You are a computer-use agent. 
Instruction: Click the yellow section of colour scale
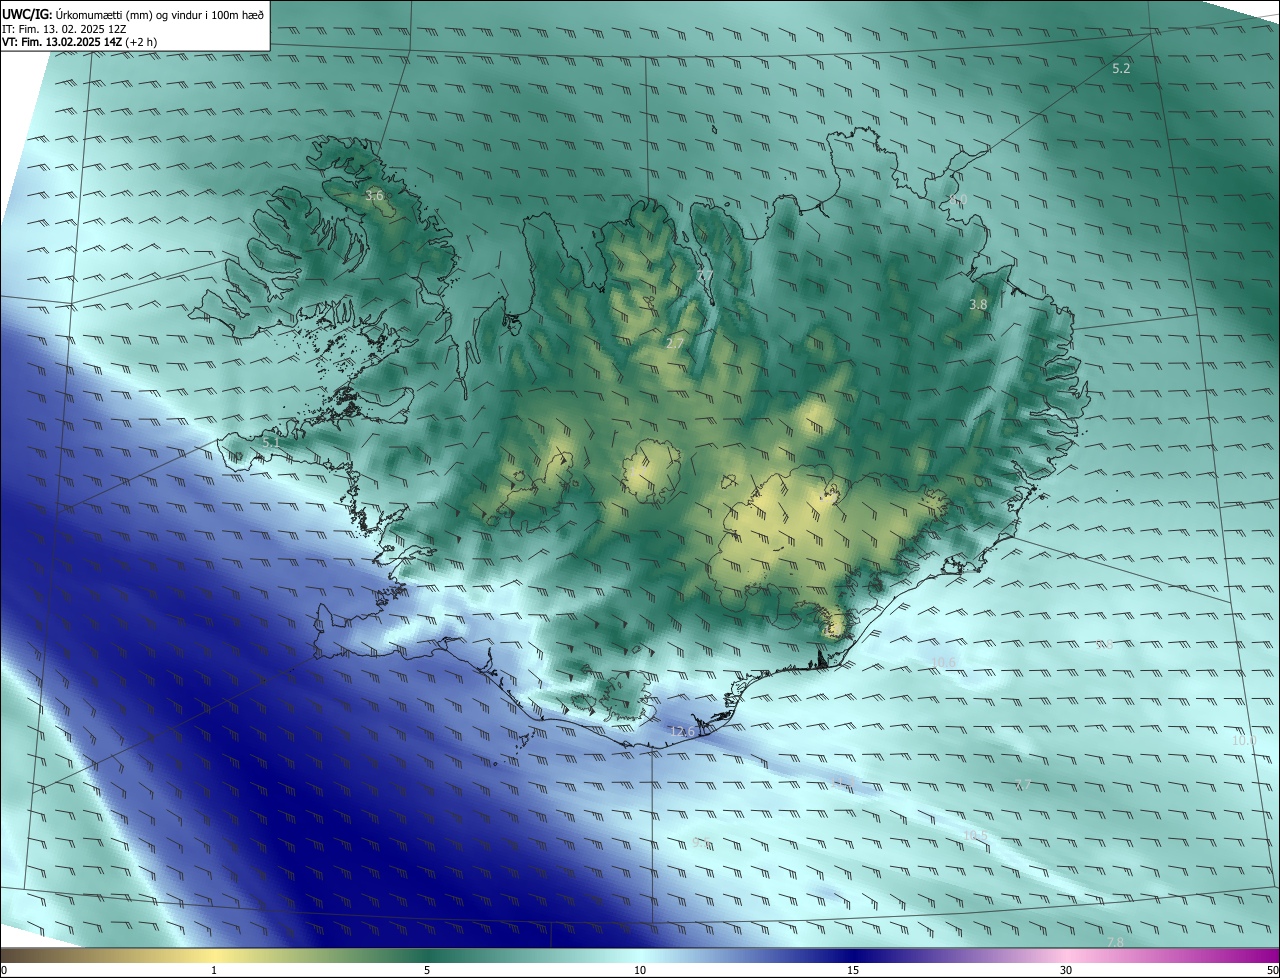coord(215,955)
